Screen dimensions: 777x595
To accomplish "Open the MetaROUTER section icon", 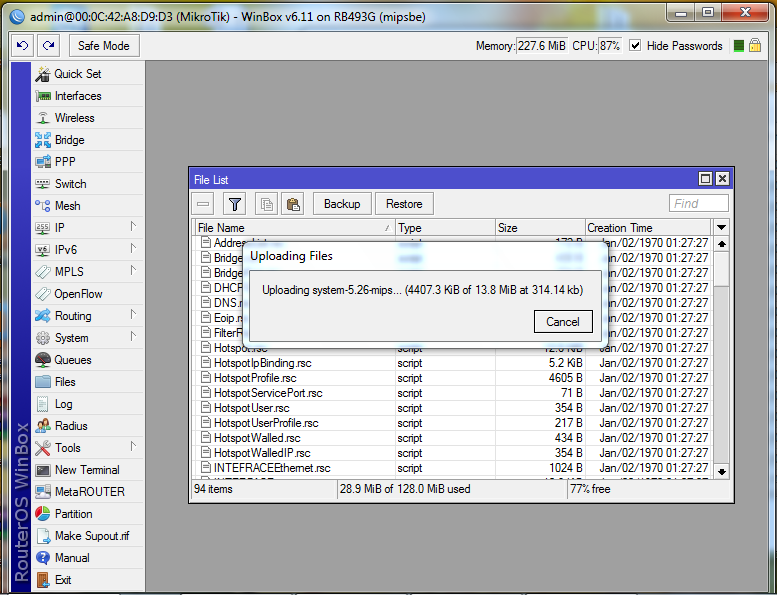I will click(43, 491).
